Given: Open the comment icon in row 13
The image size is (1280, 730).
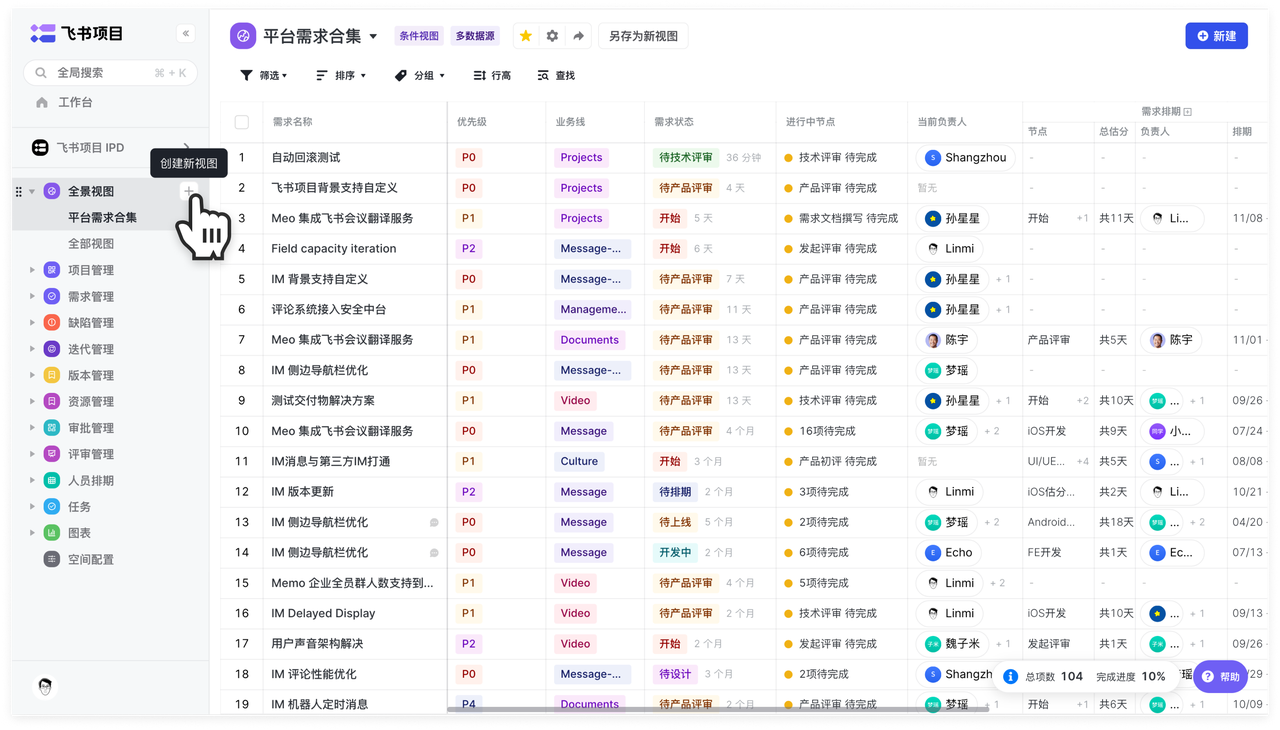Looking at the screenshot, I should click(x=434, y=522).
